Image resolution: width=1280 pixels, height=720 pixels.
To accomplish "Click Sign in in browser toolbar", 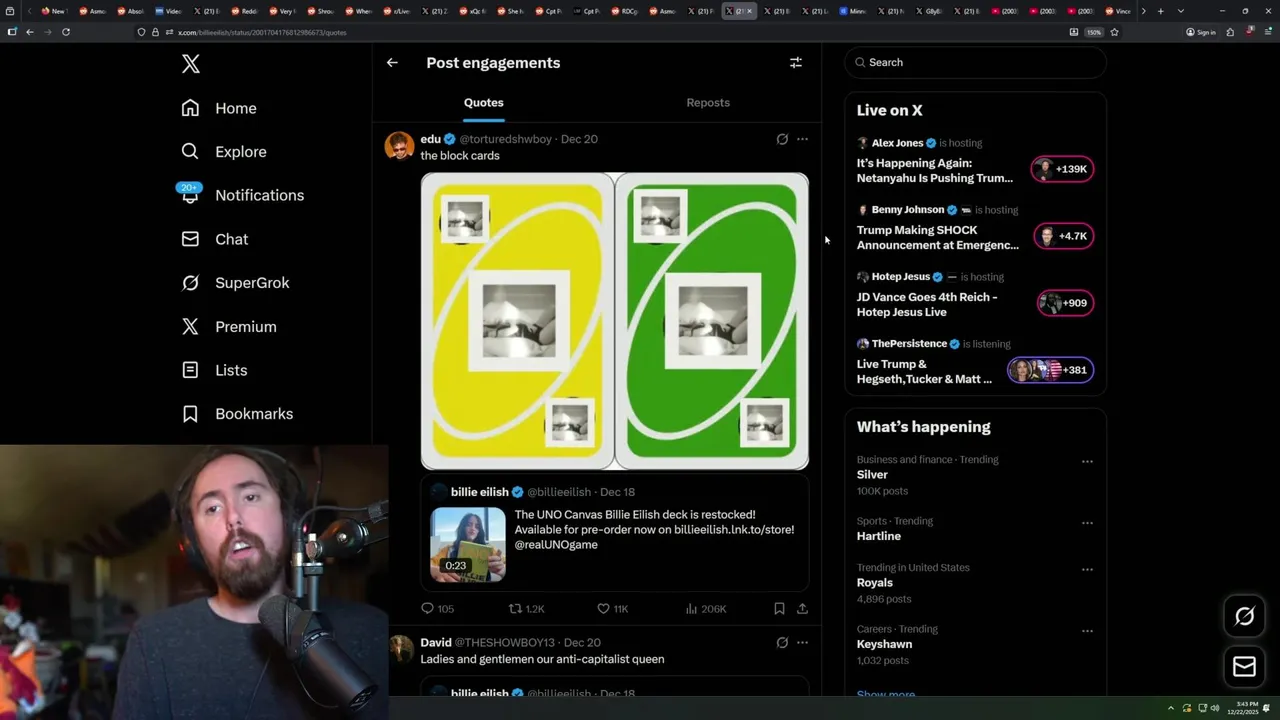I will [x=1201, y=32].
